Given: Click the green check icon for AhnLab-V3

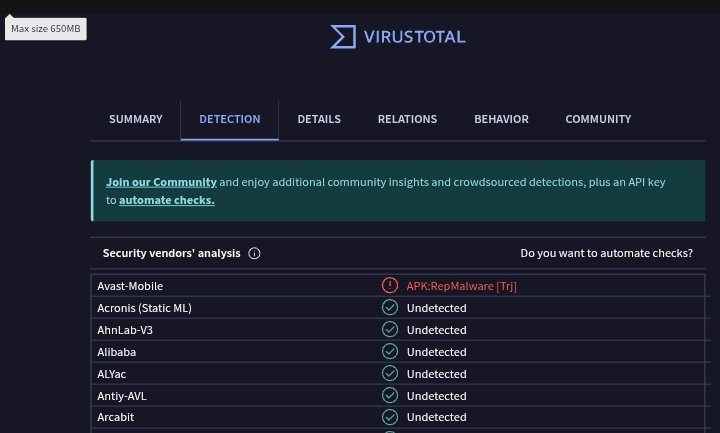Looking at the screenshot, I should pyautogui.click(x=390, y=330).
